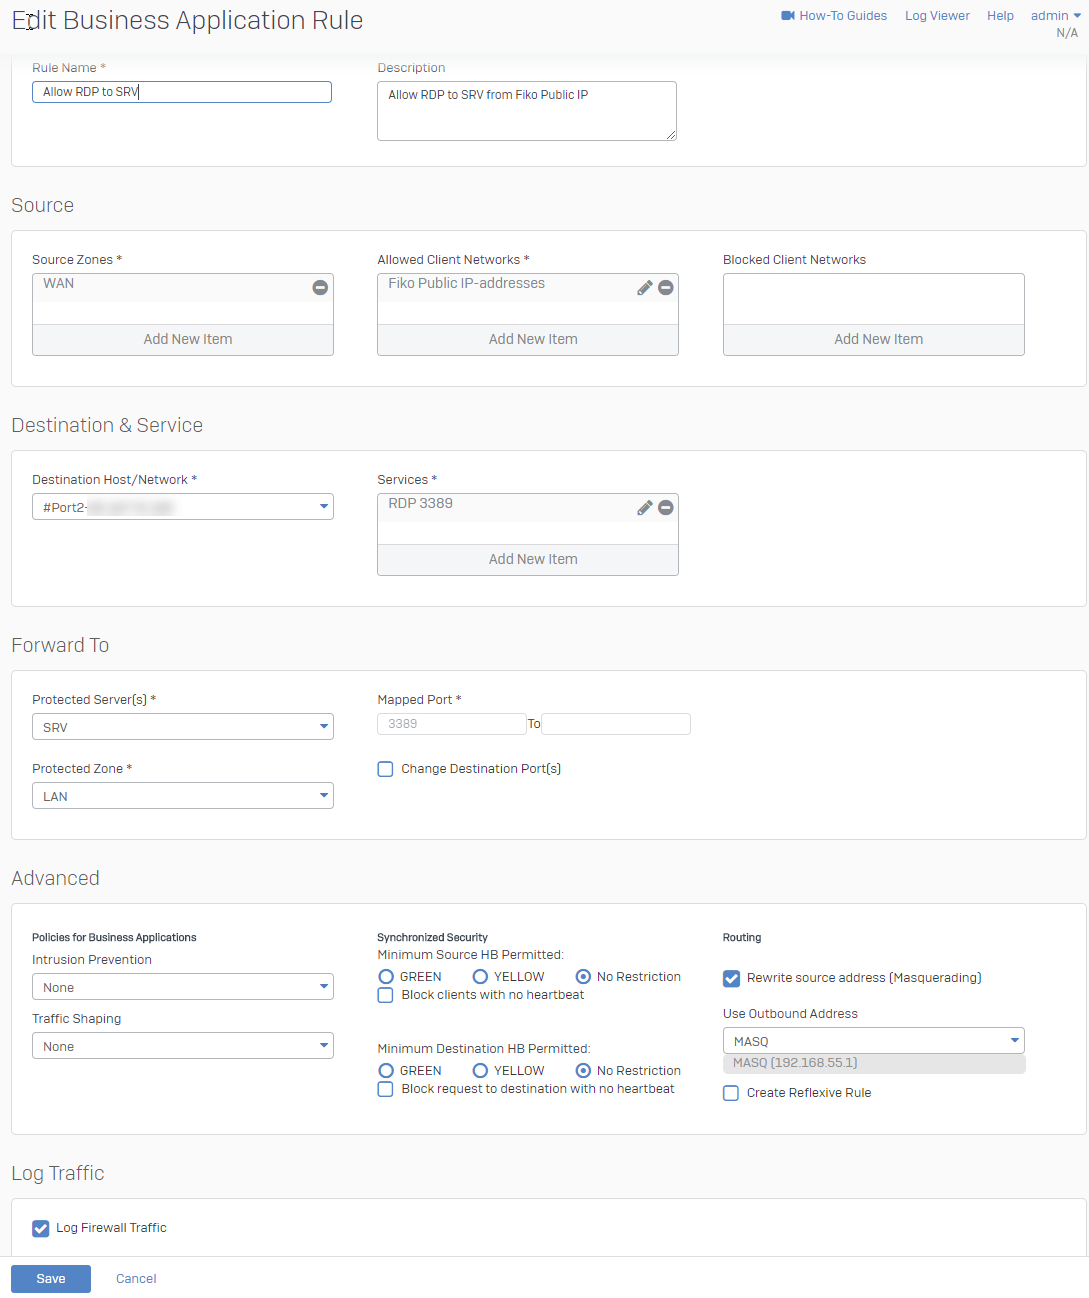This screenshot has height=1298, width=1089.
Task: Select YELLOW for Minimum Destination HB
Action: 480,1071
